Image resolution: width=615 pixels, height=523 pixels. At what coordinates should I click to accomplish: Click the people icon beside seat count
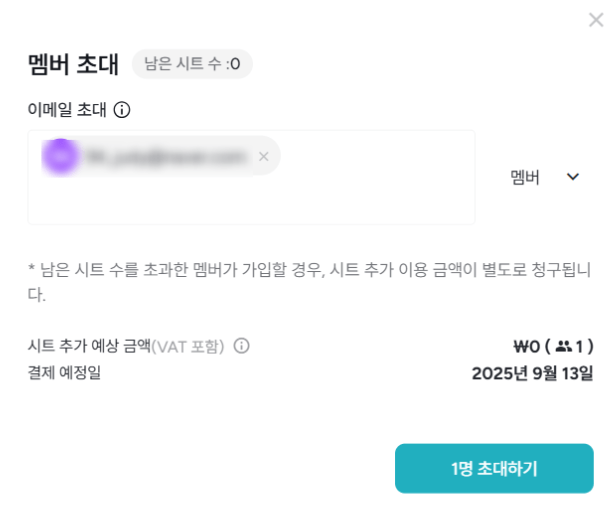pyautogui.click(x=564, y=346)
